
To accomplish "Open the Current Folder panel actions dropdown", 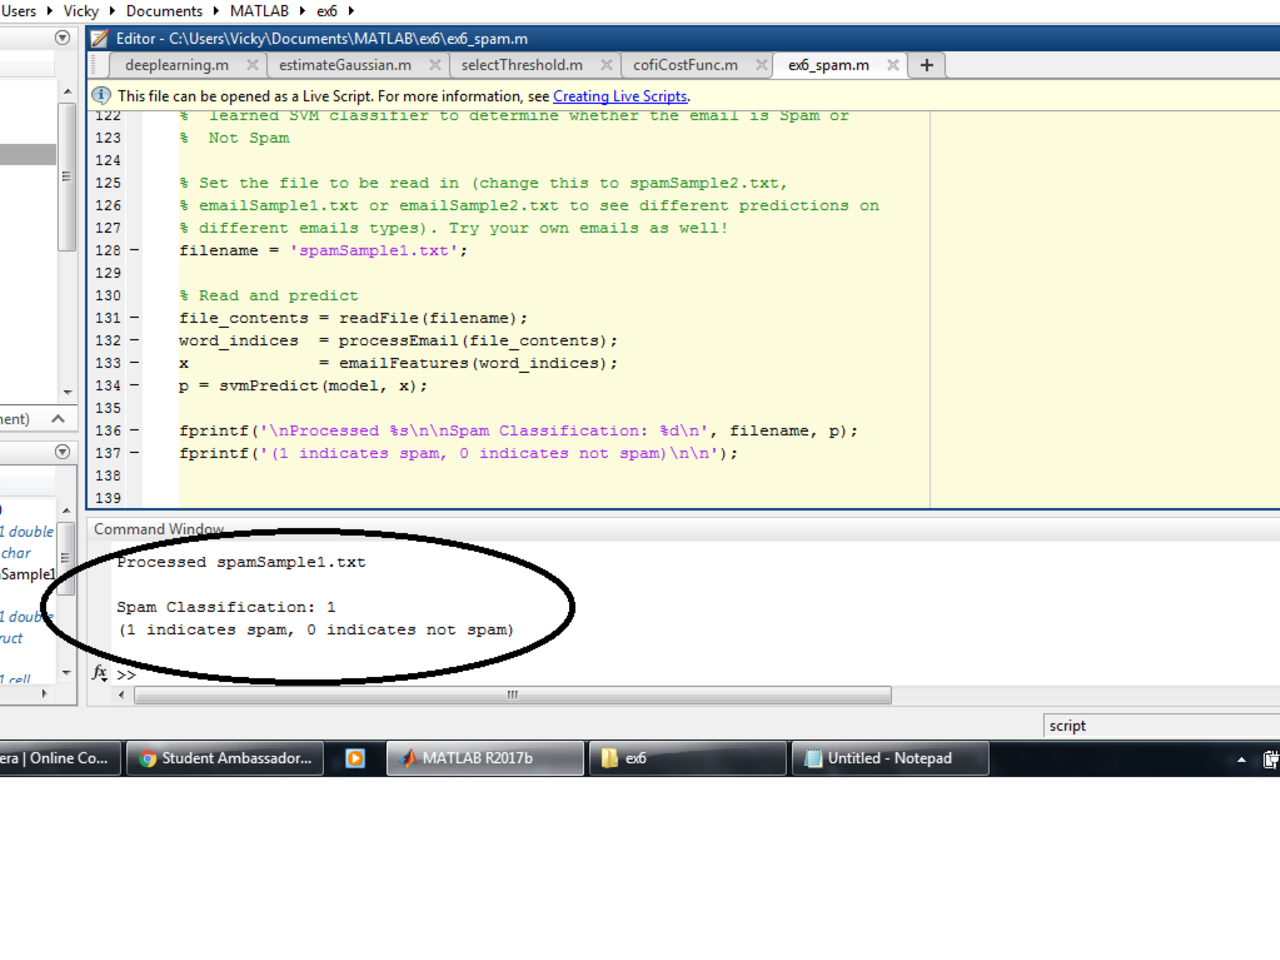I will tap(62, 38).
